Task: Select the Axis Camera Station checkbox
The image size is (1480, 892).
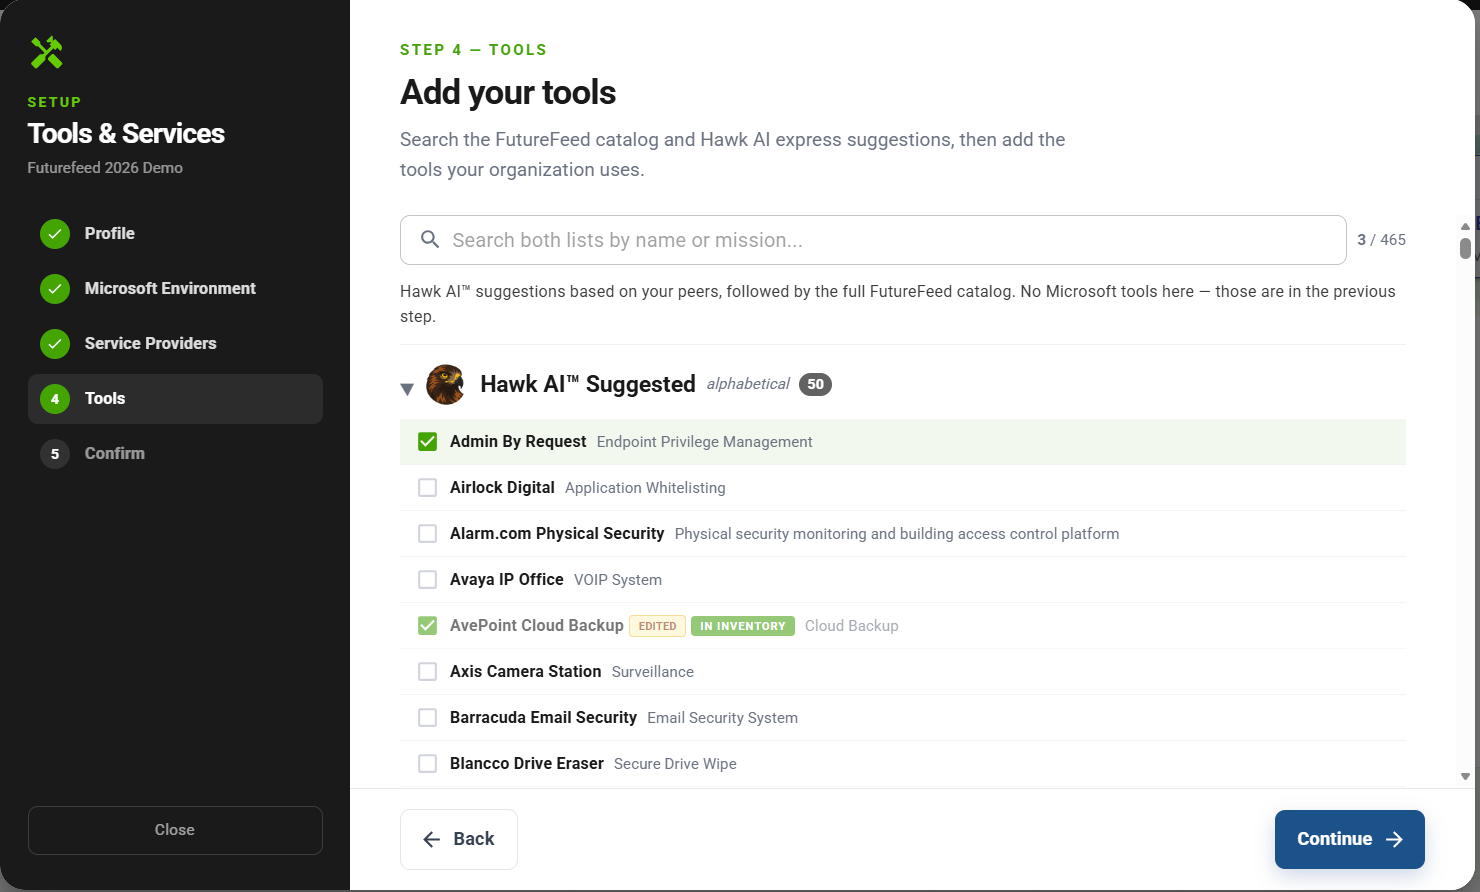Action: 427,672
